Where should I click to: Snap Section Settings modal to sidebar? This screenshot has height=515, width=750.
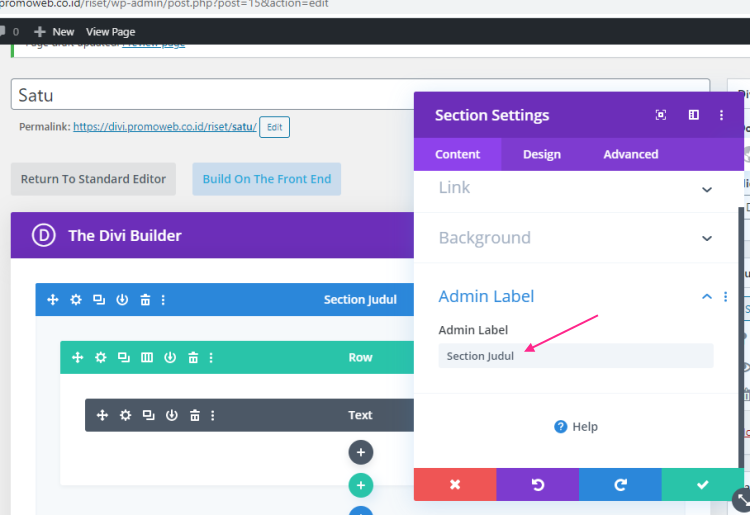tap(694, 115)
